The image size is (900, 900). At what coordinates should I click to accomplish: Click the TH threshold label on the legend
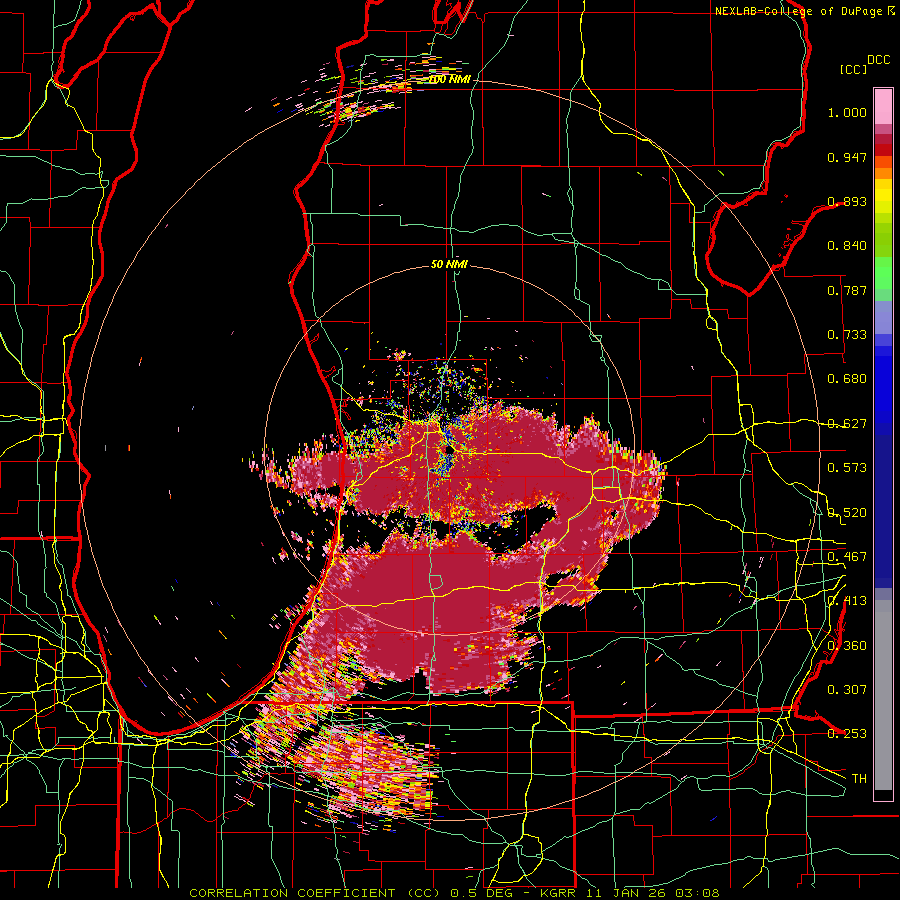[x=859, y=779]
